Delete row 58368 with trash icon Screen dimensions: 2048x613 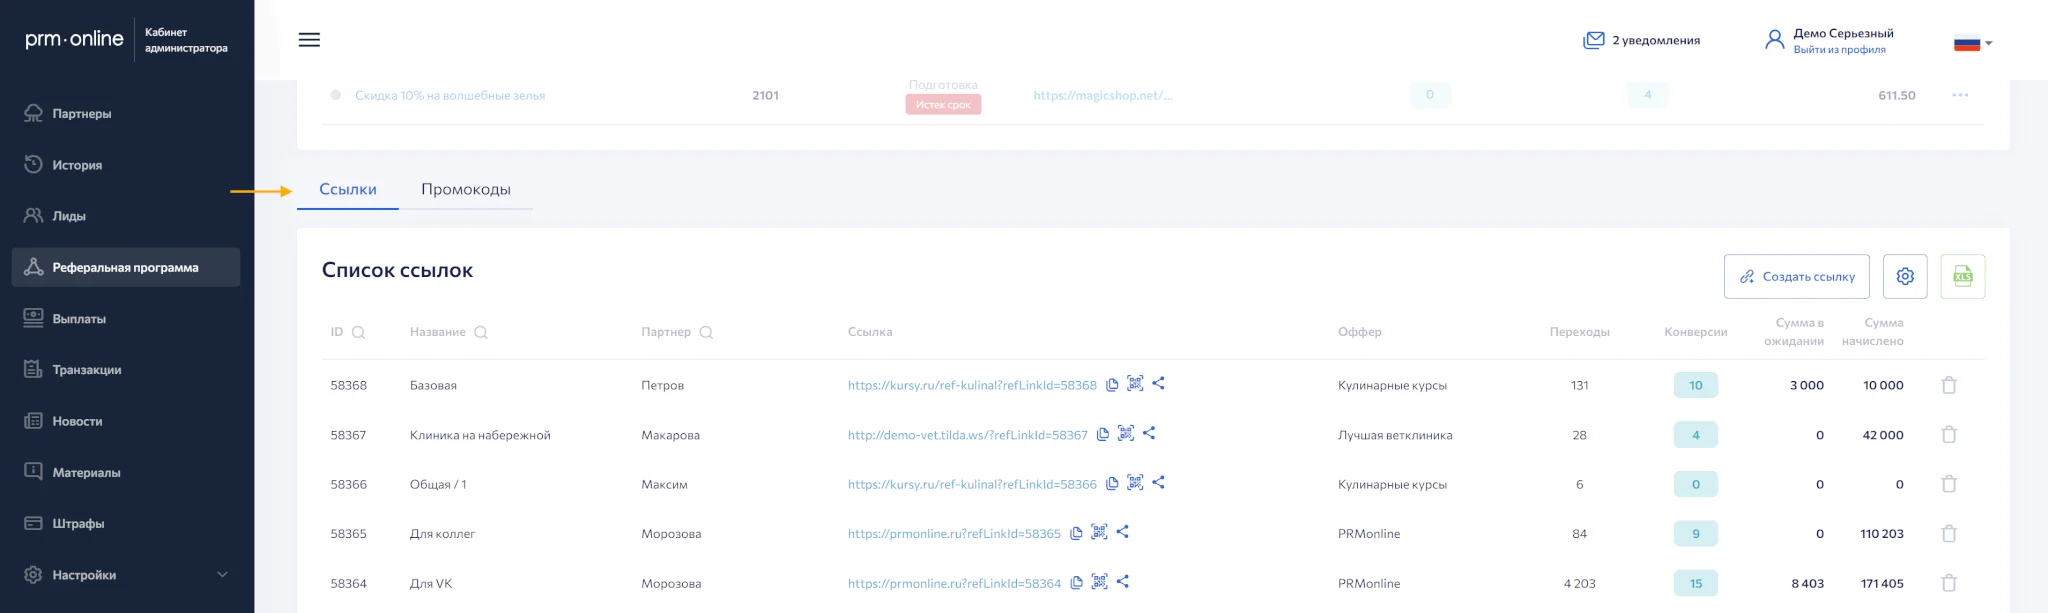(x=1949, y=385)
